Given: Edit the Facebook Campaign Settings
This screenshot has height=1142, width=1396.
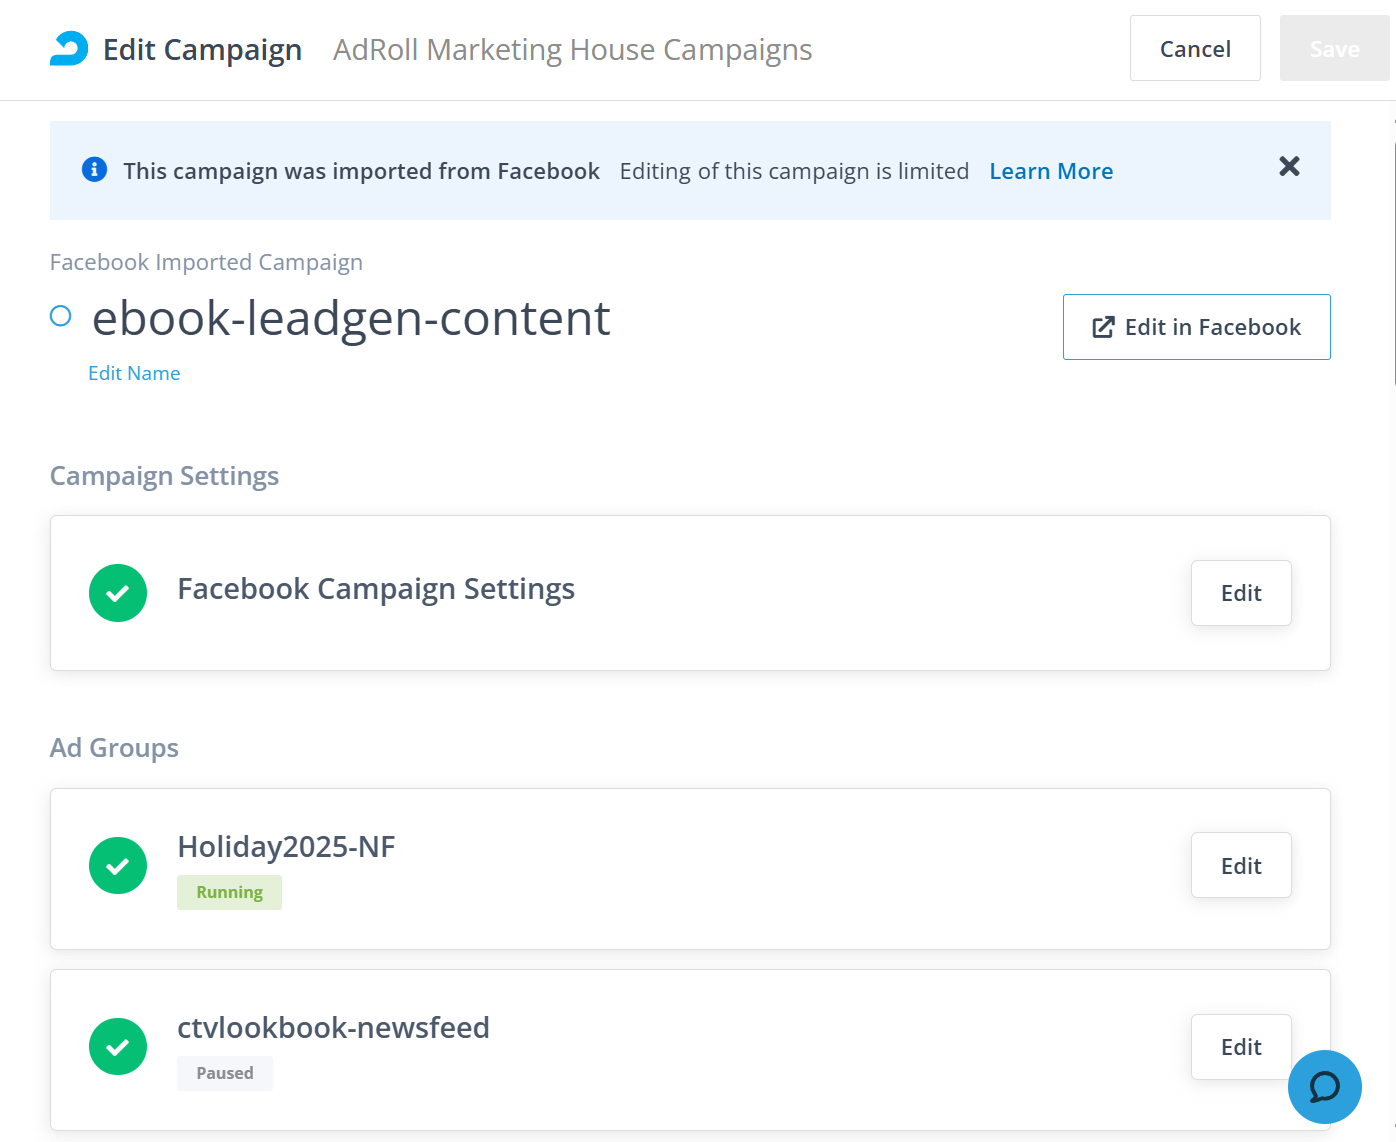Looking at the screenshot, I should pyautogui.click(x=1241, y=593).
